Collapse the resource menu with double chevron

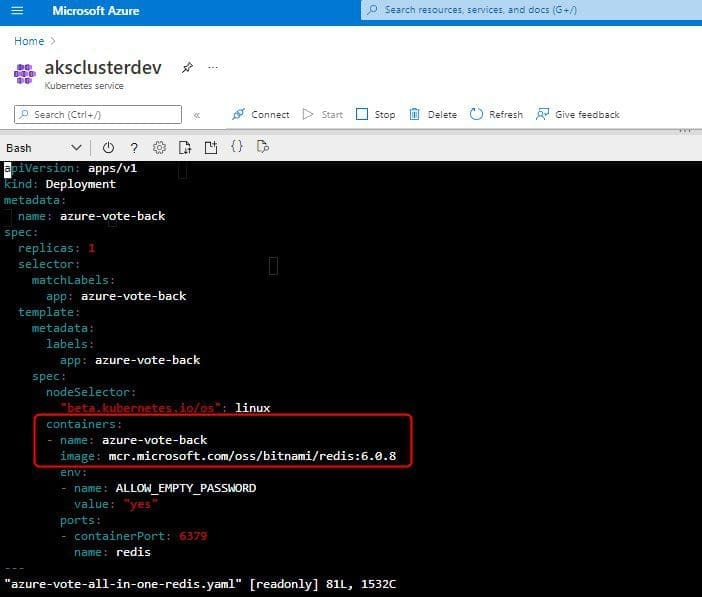196,115
